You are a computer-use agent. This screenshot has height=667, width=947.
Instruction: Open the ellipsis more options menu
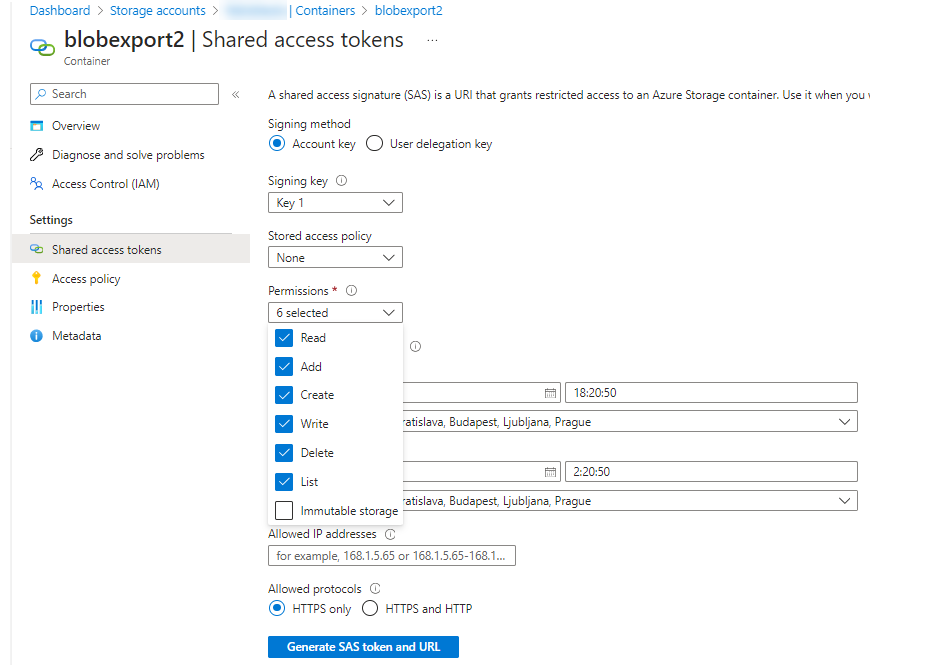(x=432, y=40)
